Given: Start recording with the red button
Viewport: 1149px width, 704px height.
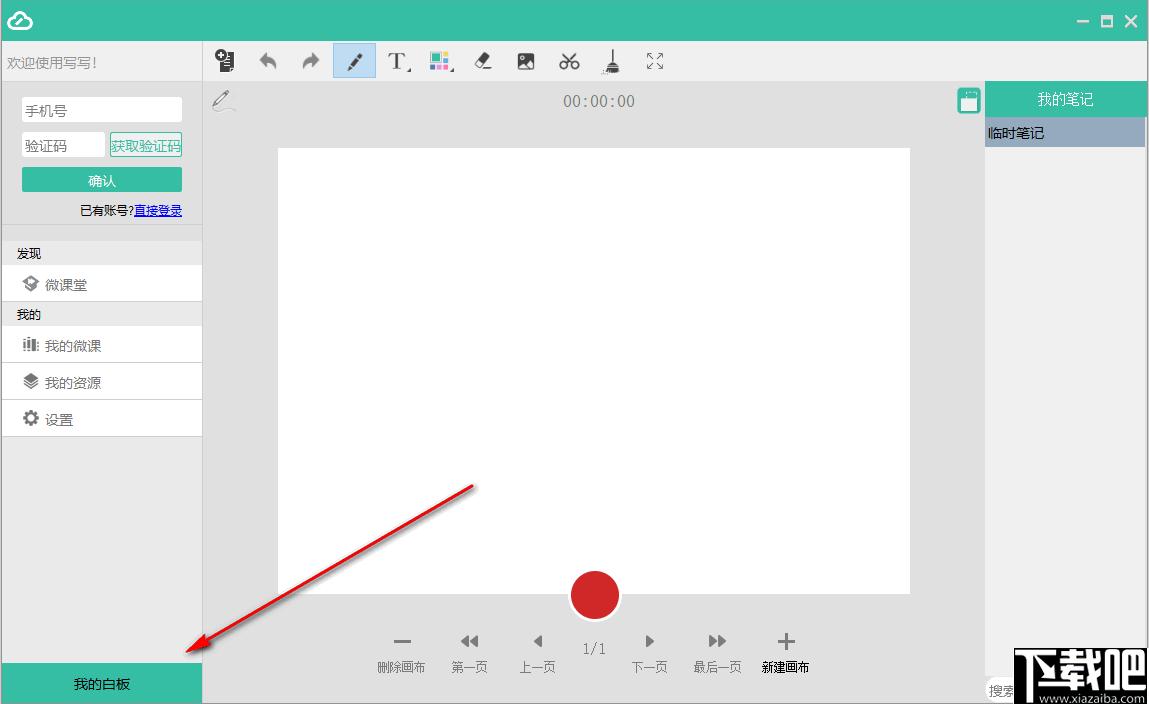Looking at the screenshot, I should [x=595, y=596].
